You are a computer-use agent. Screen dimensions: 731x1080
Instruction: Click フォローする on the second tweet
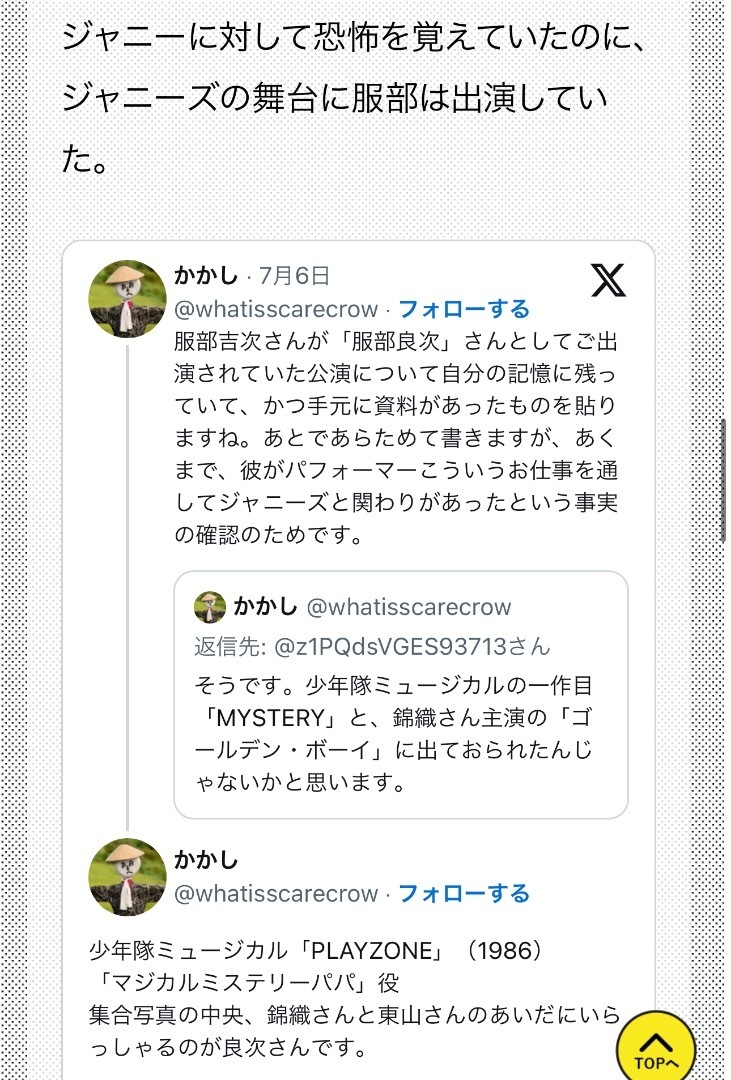tap(464, 893)
